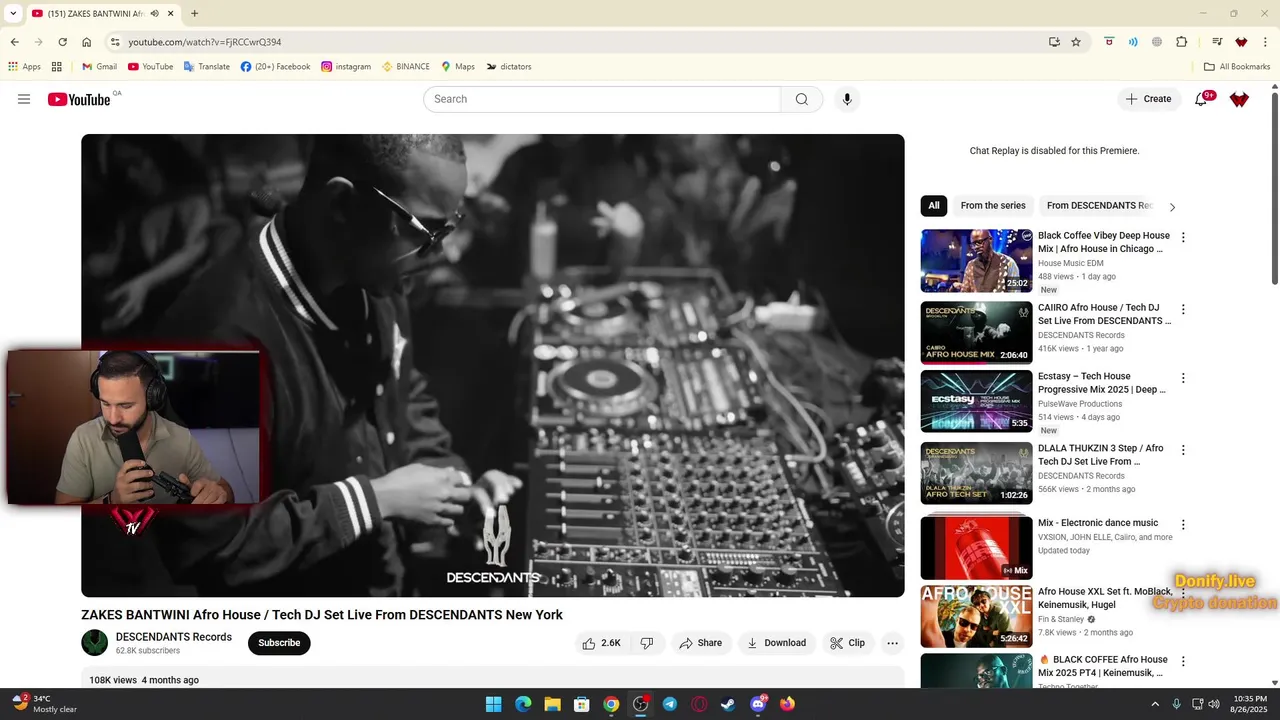Click the Create button
Viewport: 1280px width, 720px height.
click(1148, 99)
